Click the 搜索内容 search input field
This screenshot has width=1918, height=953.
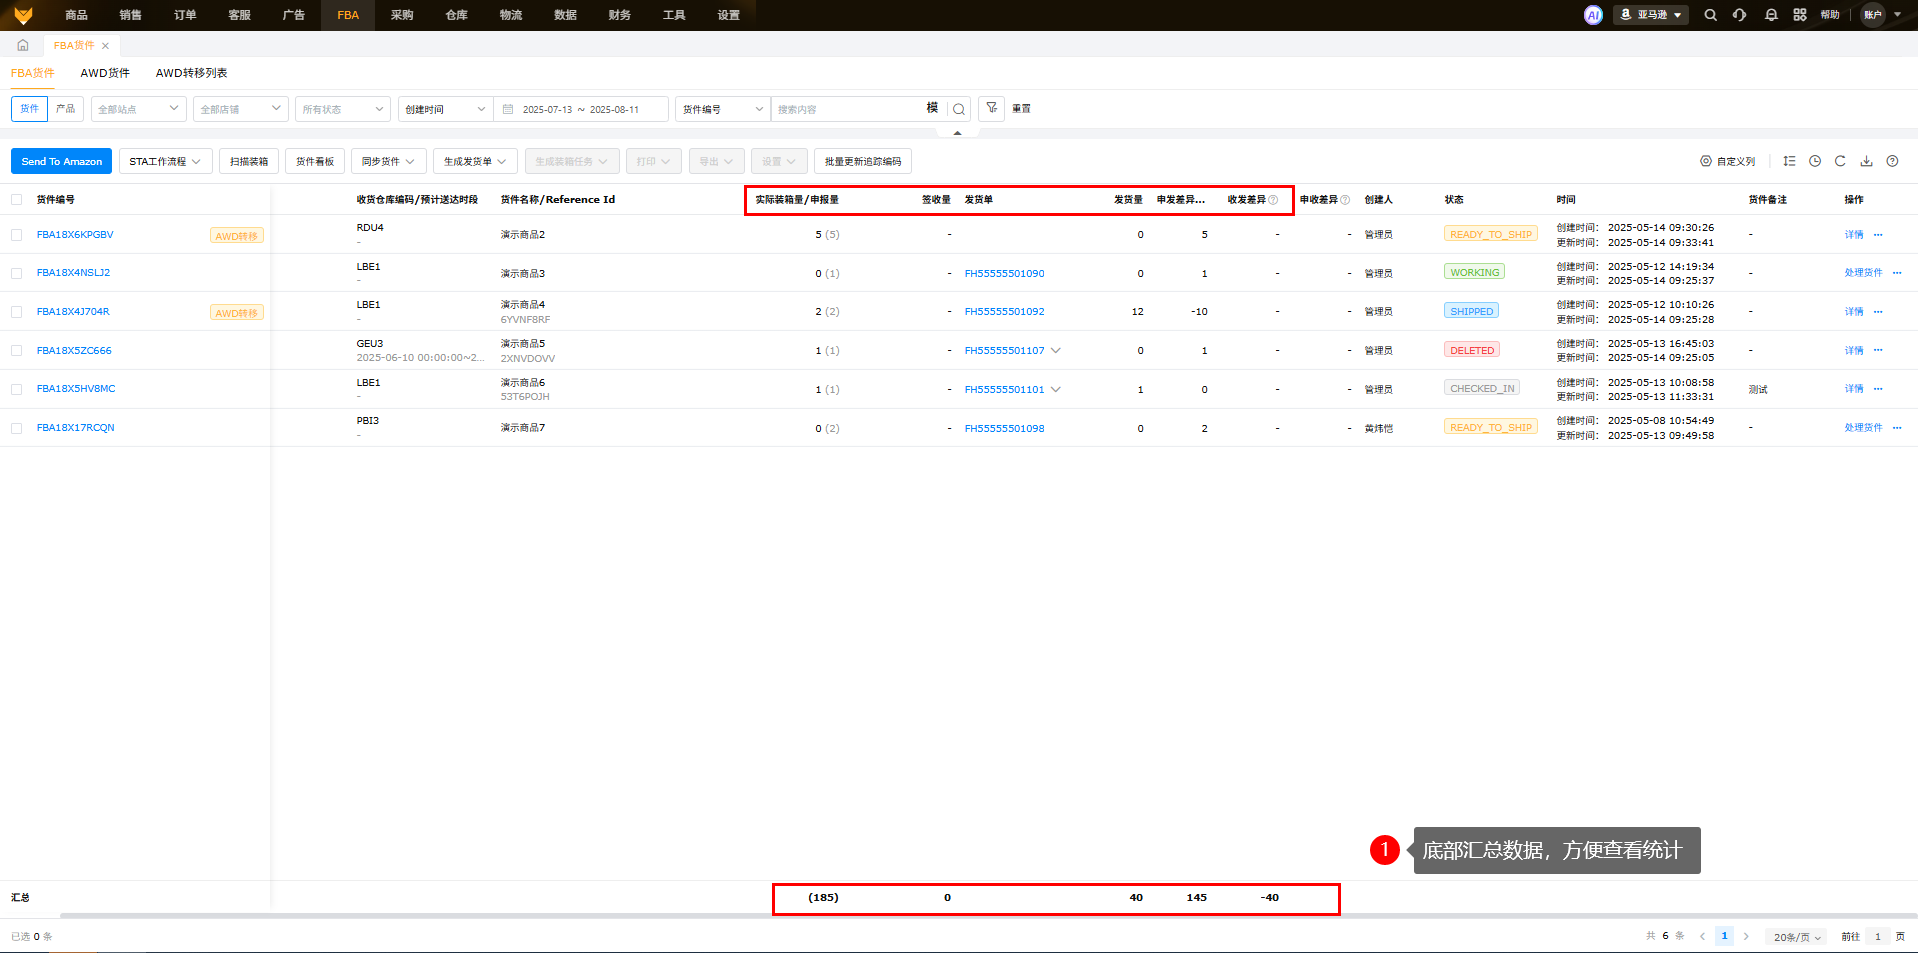pyautogui.click(x=848, y=109)
